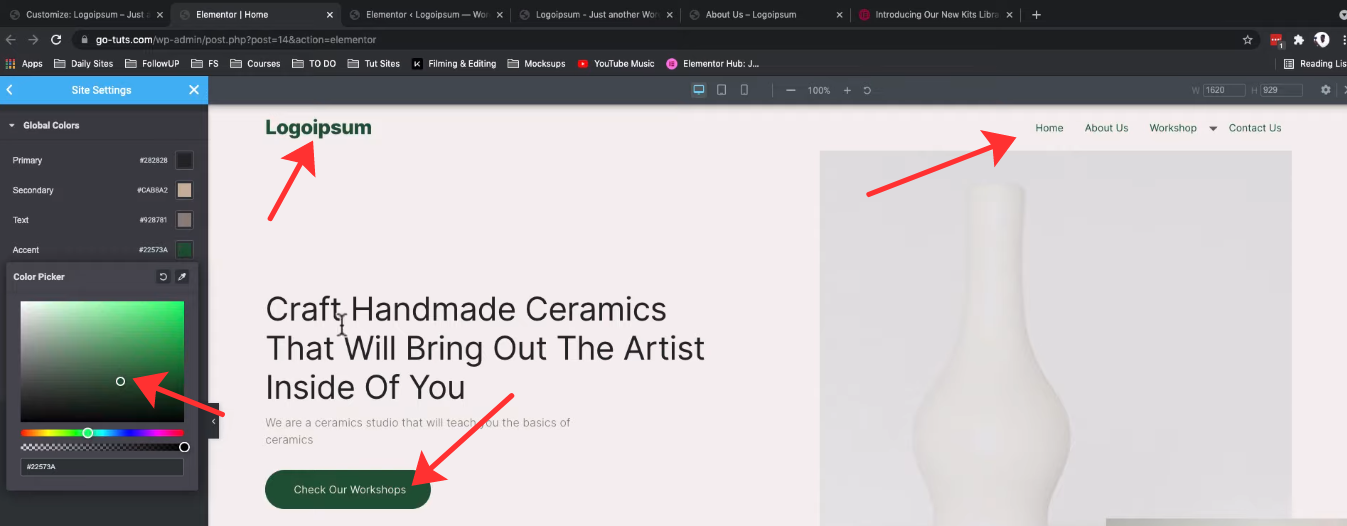The image size is (1347, 526).
Task: Zoom out the preview with minus
Action: 790,90
